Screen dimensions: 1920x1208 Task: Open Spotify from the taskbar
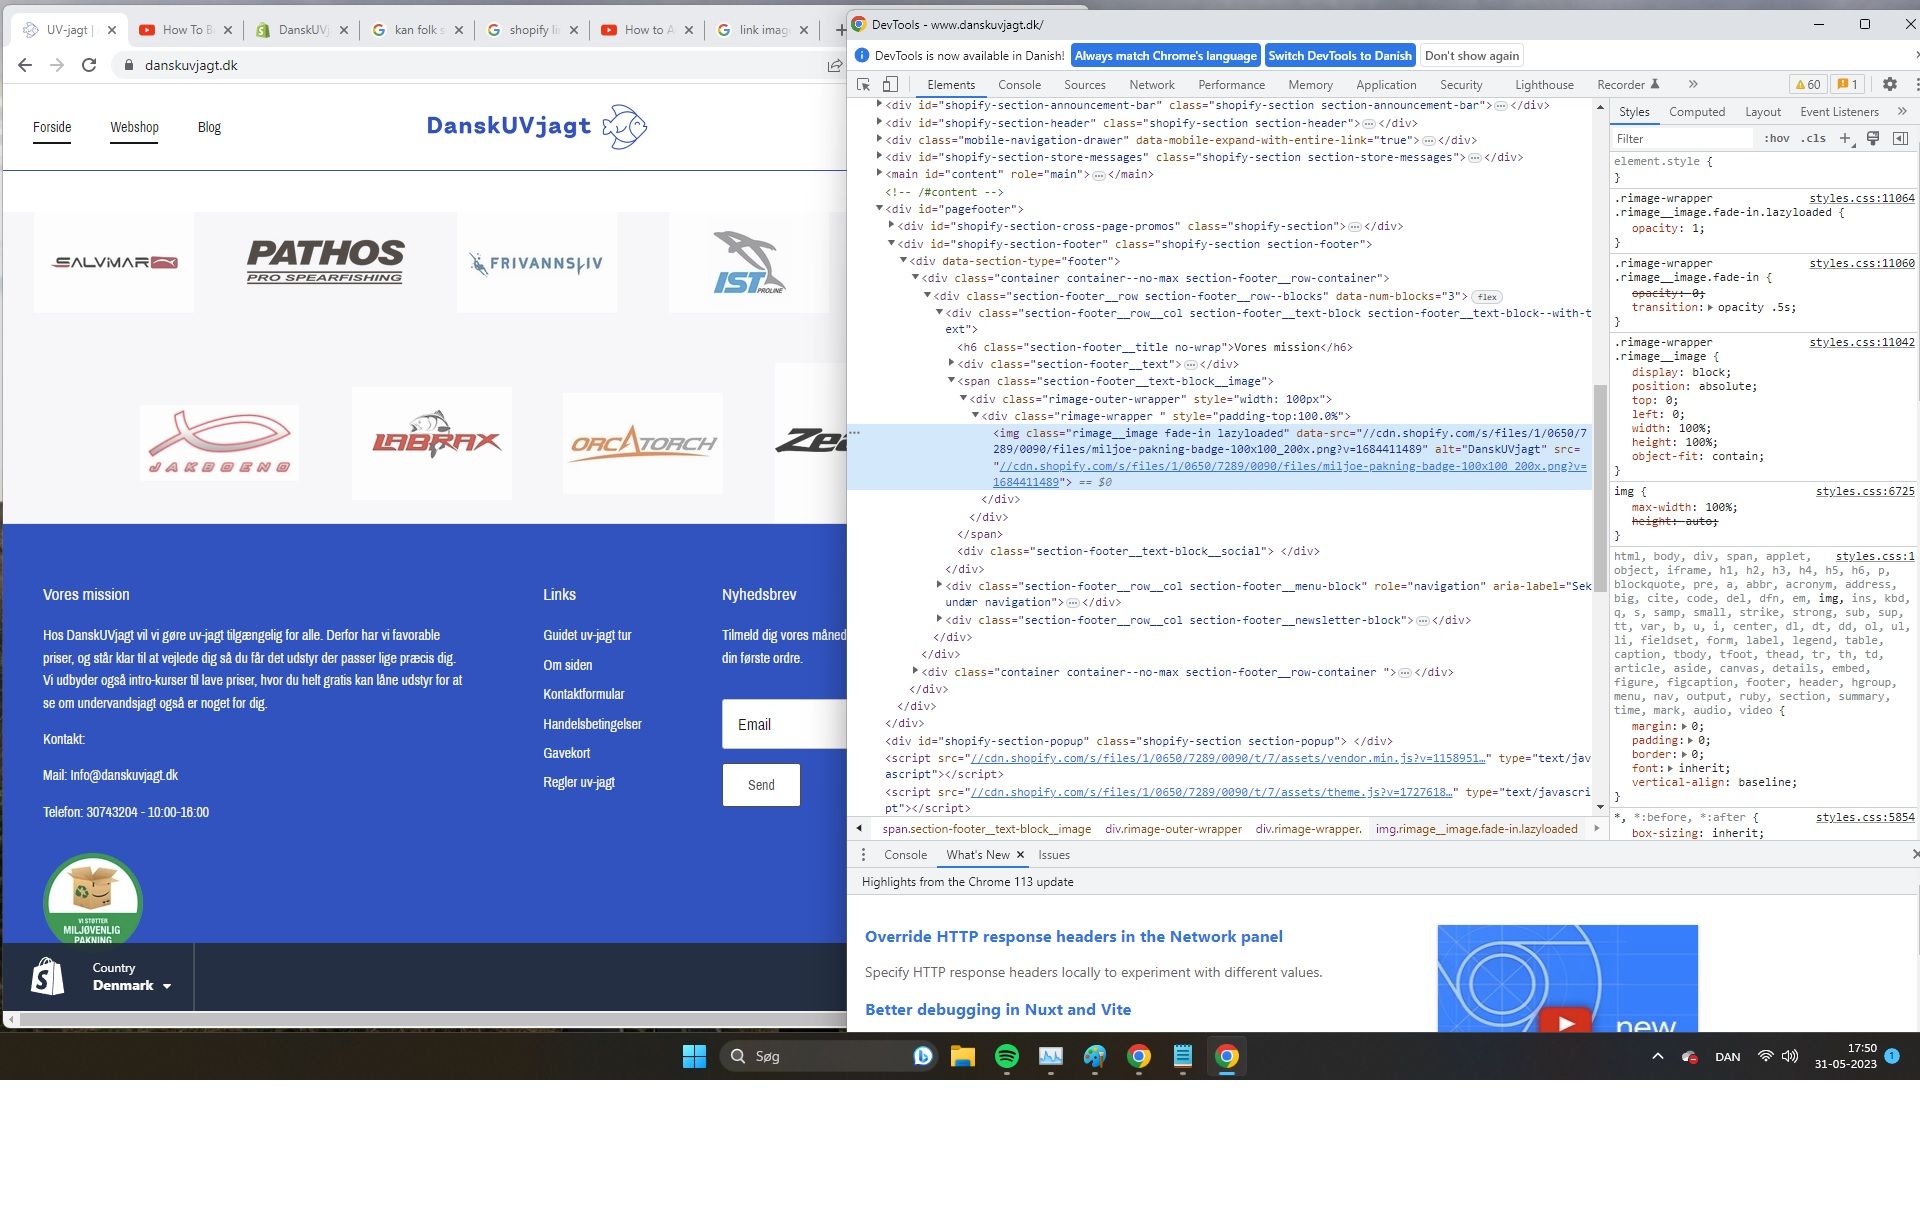tap(1007, 1056)
